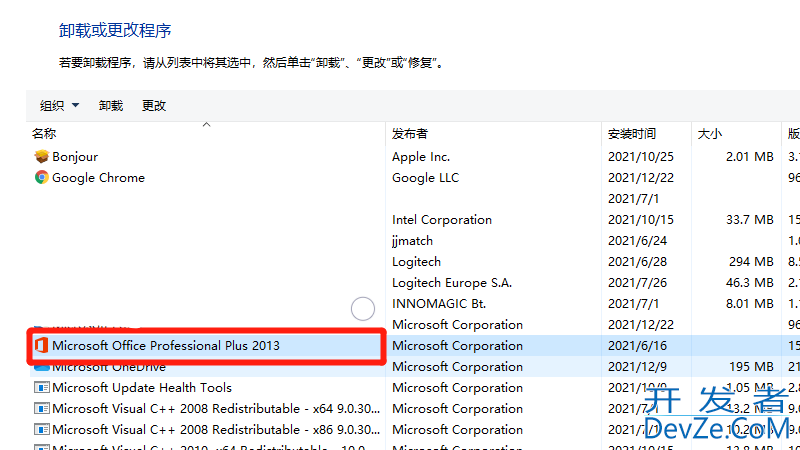The width and height of the screenshot is (800, 450).
Task: Click the Visual C++ 2008 x86 icon
Action: click(41, 430)
